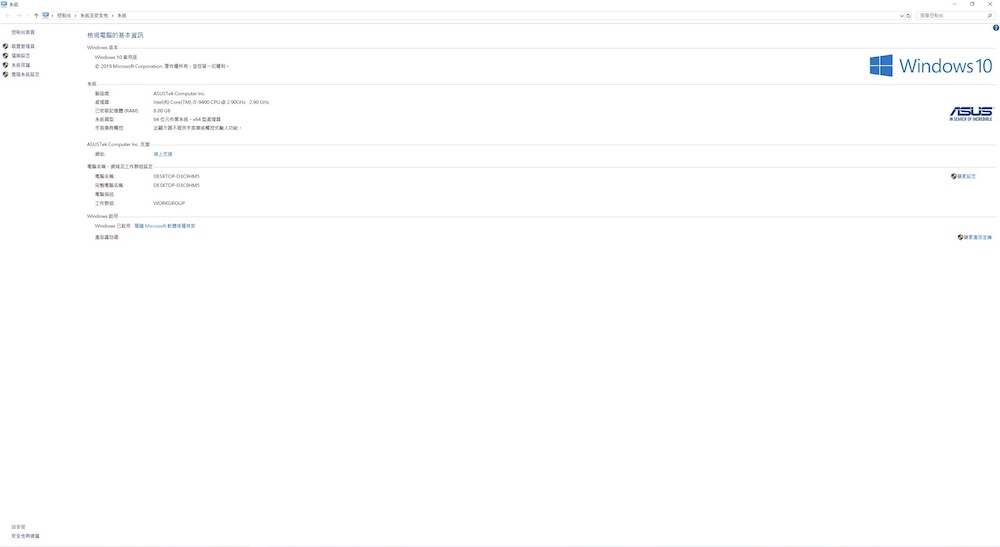Open the address bar history dropdown
Image resolution: width=1000 pixels, height=547 pixels.
click(901, 16)
